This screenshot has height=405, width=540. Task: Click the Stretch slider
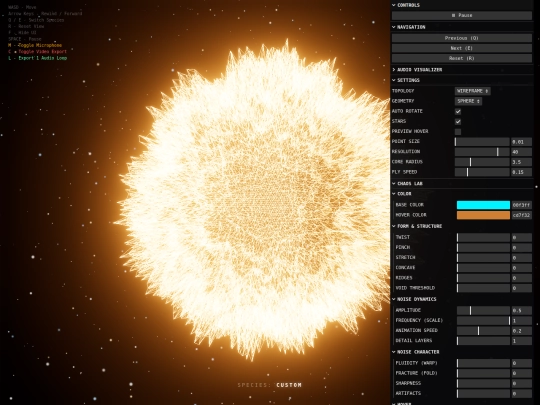tap(483, 258)
